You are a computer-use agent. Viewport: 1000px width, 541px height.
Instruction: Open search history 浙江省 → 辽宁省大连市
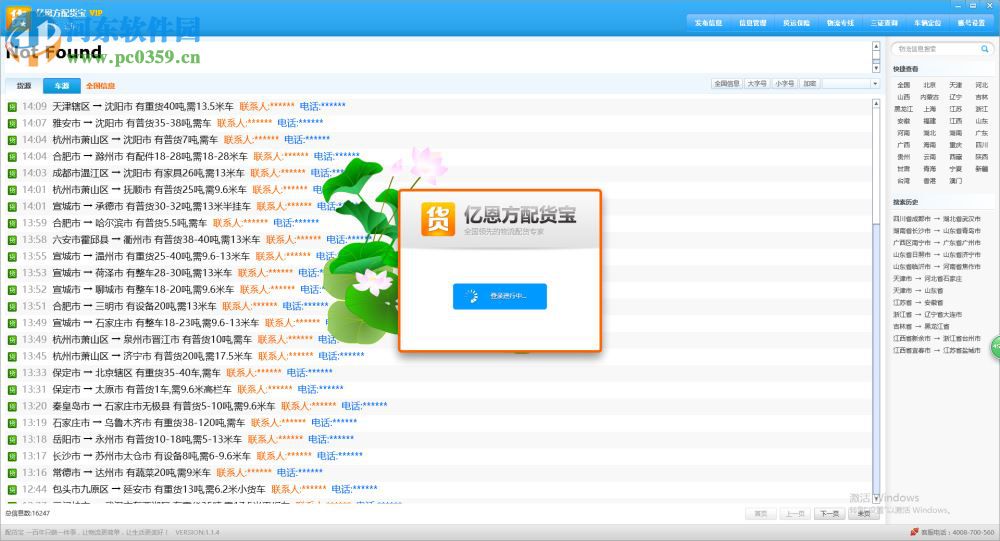click(x=928, y=315)
